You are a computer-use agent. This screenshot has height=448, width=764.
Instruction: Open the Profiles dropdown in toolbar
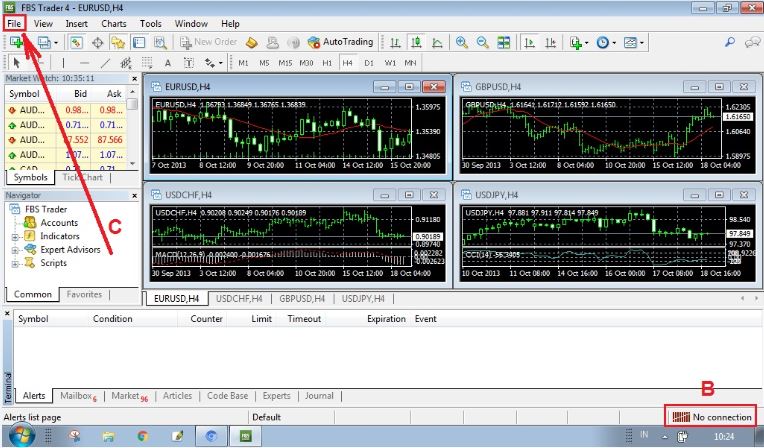coord(47,42)
